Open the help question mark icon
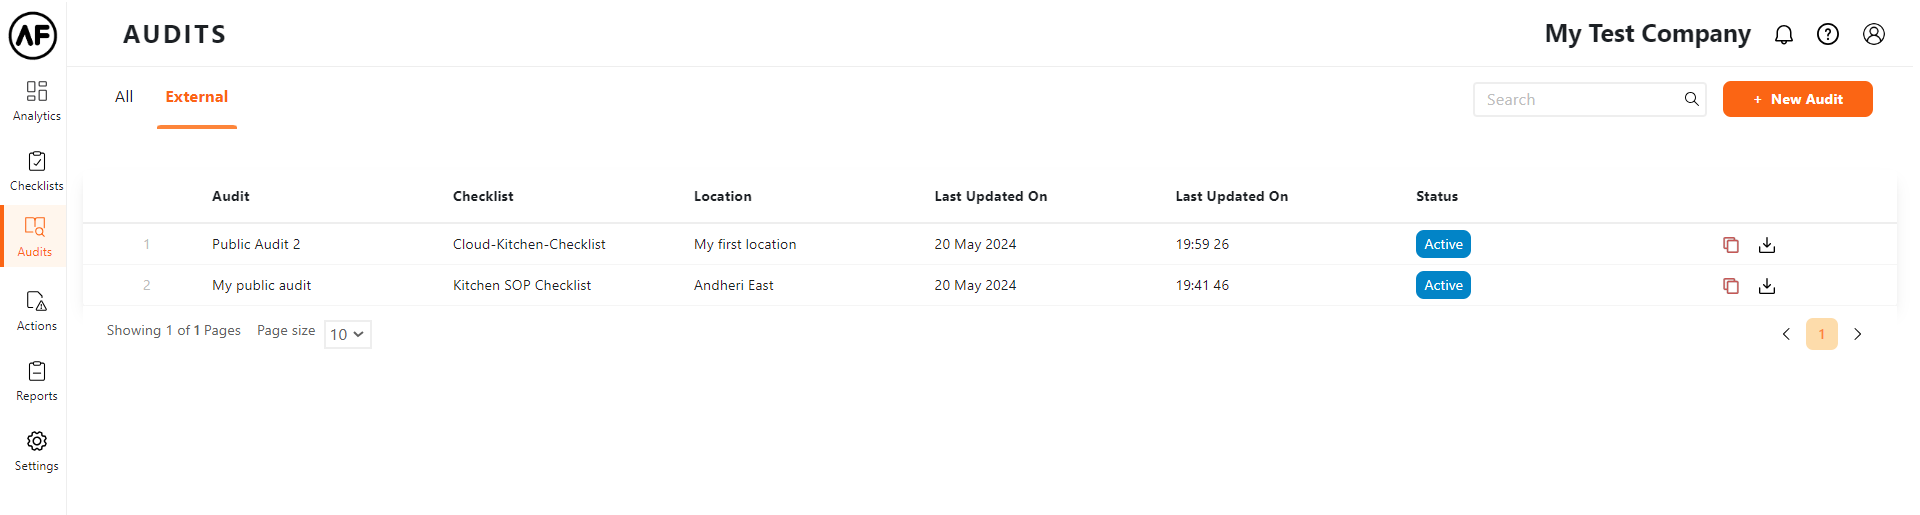 click(1827, 35)
